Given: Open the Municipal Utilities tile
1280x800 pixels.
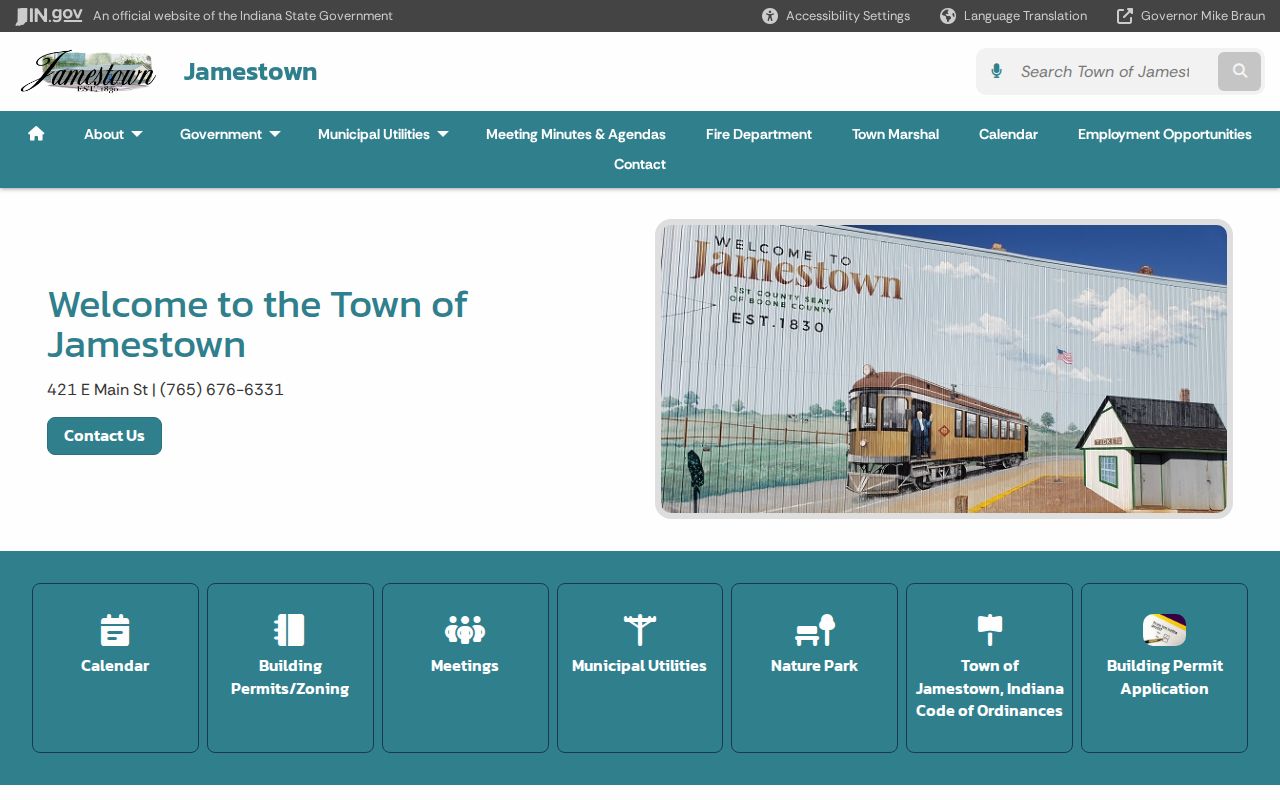Looking at the screenshot, I should point(640,668).
